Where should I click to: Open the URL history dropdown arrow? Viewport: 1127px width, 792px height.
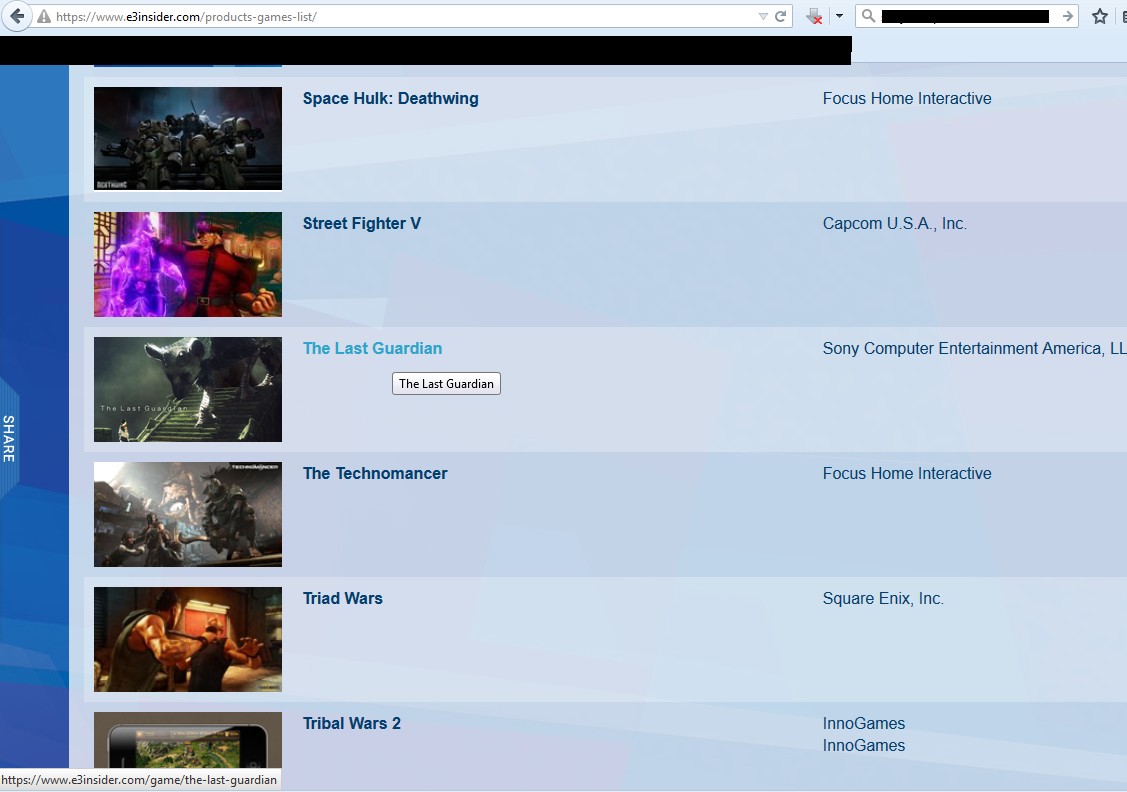point(763,16)
